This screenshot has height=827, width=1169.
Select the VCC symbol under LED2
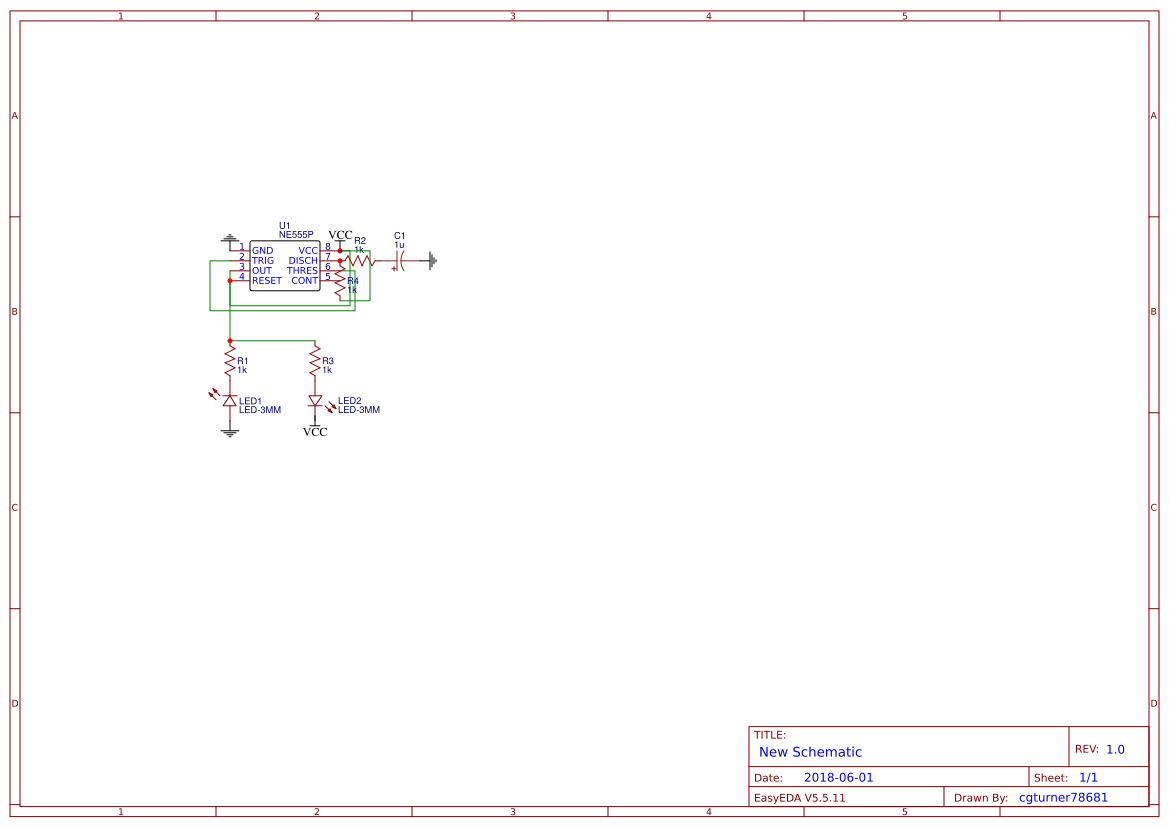[x=315, y=431]
